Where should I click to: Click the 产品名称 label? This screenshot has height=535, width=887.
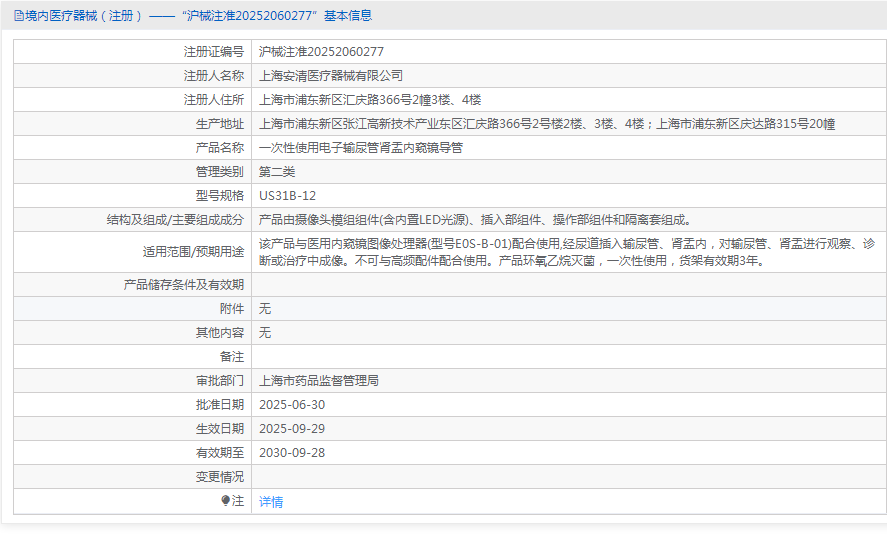[220, 148]
